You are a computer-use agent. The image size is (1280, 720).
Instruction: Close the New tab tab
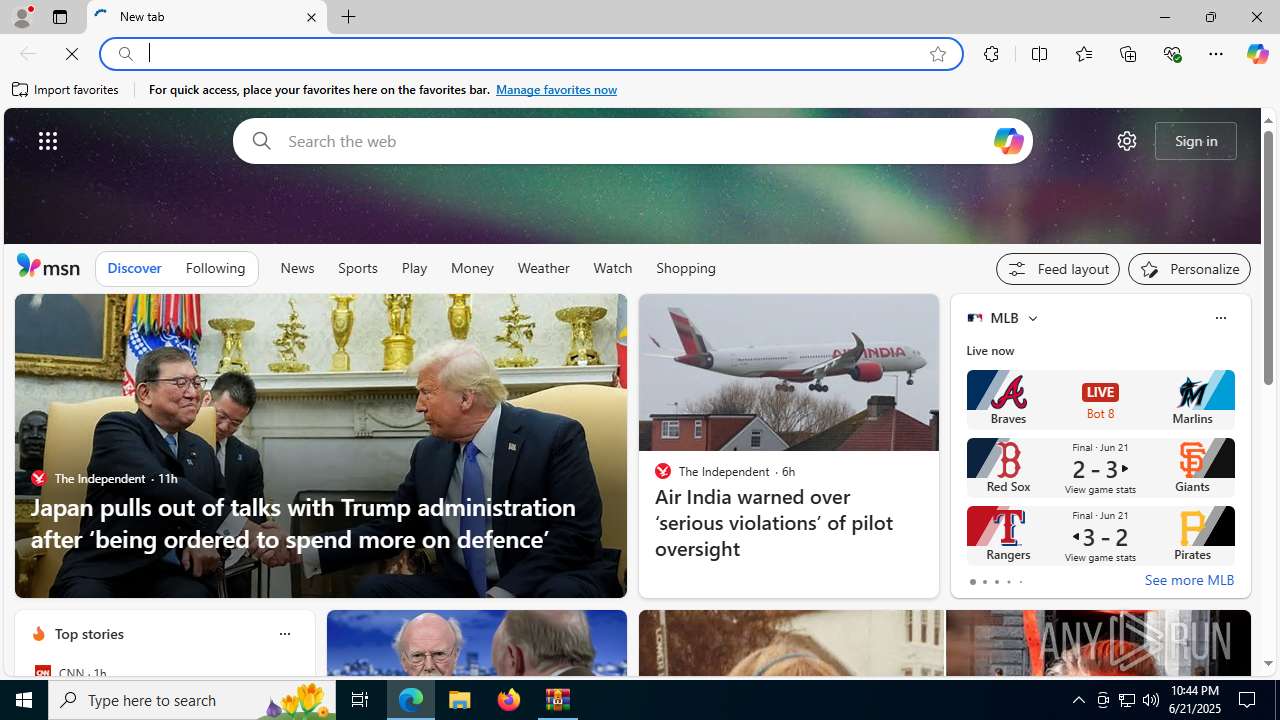311,17
